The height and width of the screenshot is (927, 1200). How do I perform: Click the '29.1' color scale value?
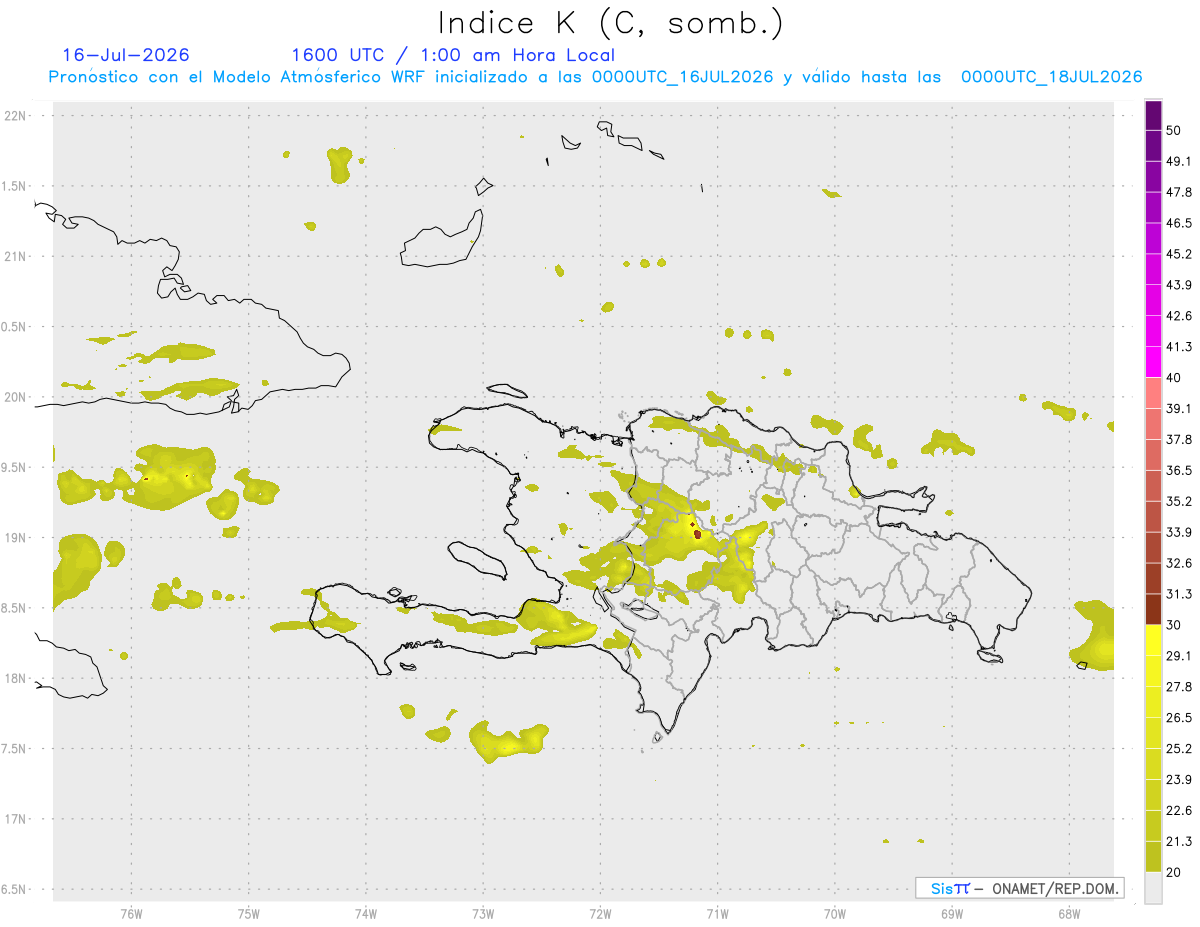coord(1178,656)
